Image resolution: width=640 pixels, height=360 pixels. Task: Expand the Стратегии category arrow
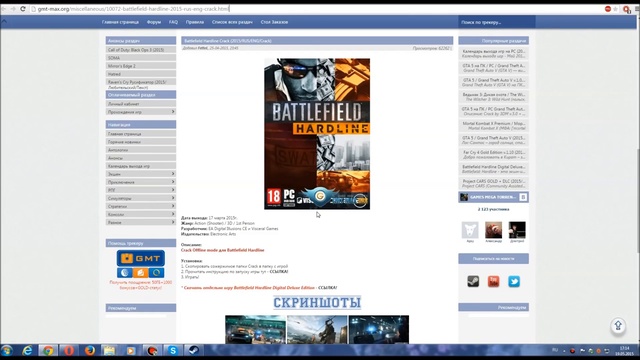point(173,206)
